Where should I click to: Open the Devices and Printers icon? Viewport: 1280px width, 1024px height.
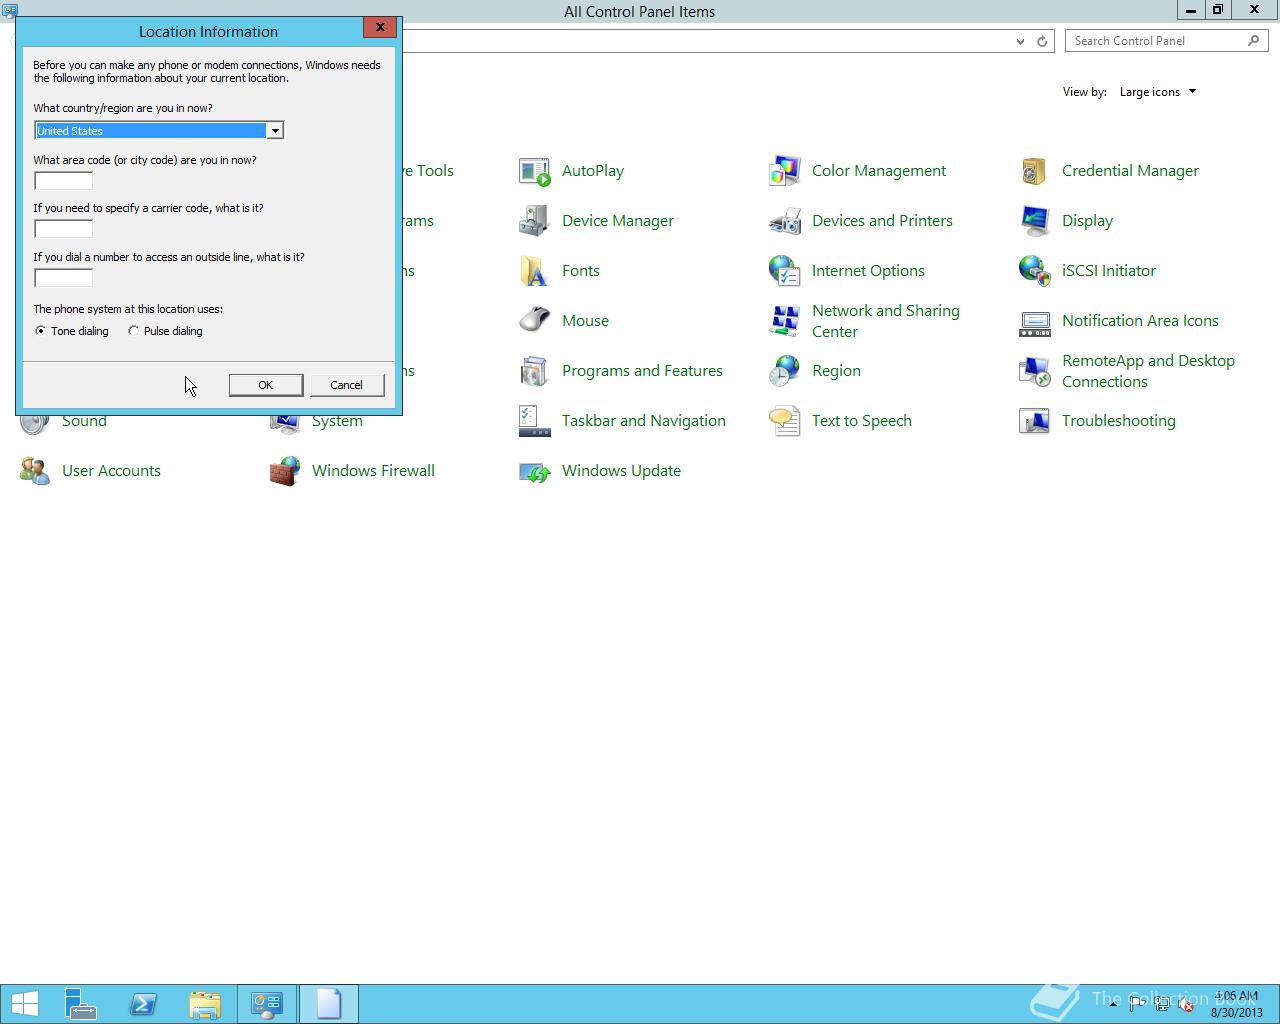tap(785, 221)
